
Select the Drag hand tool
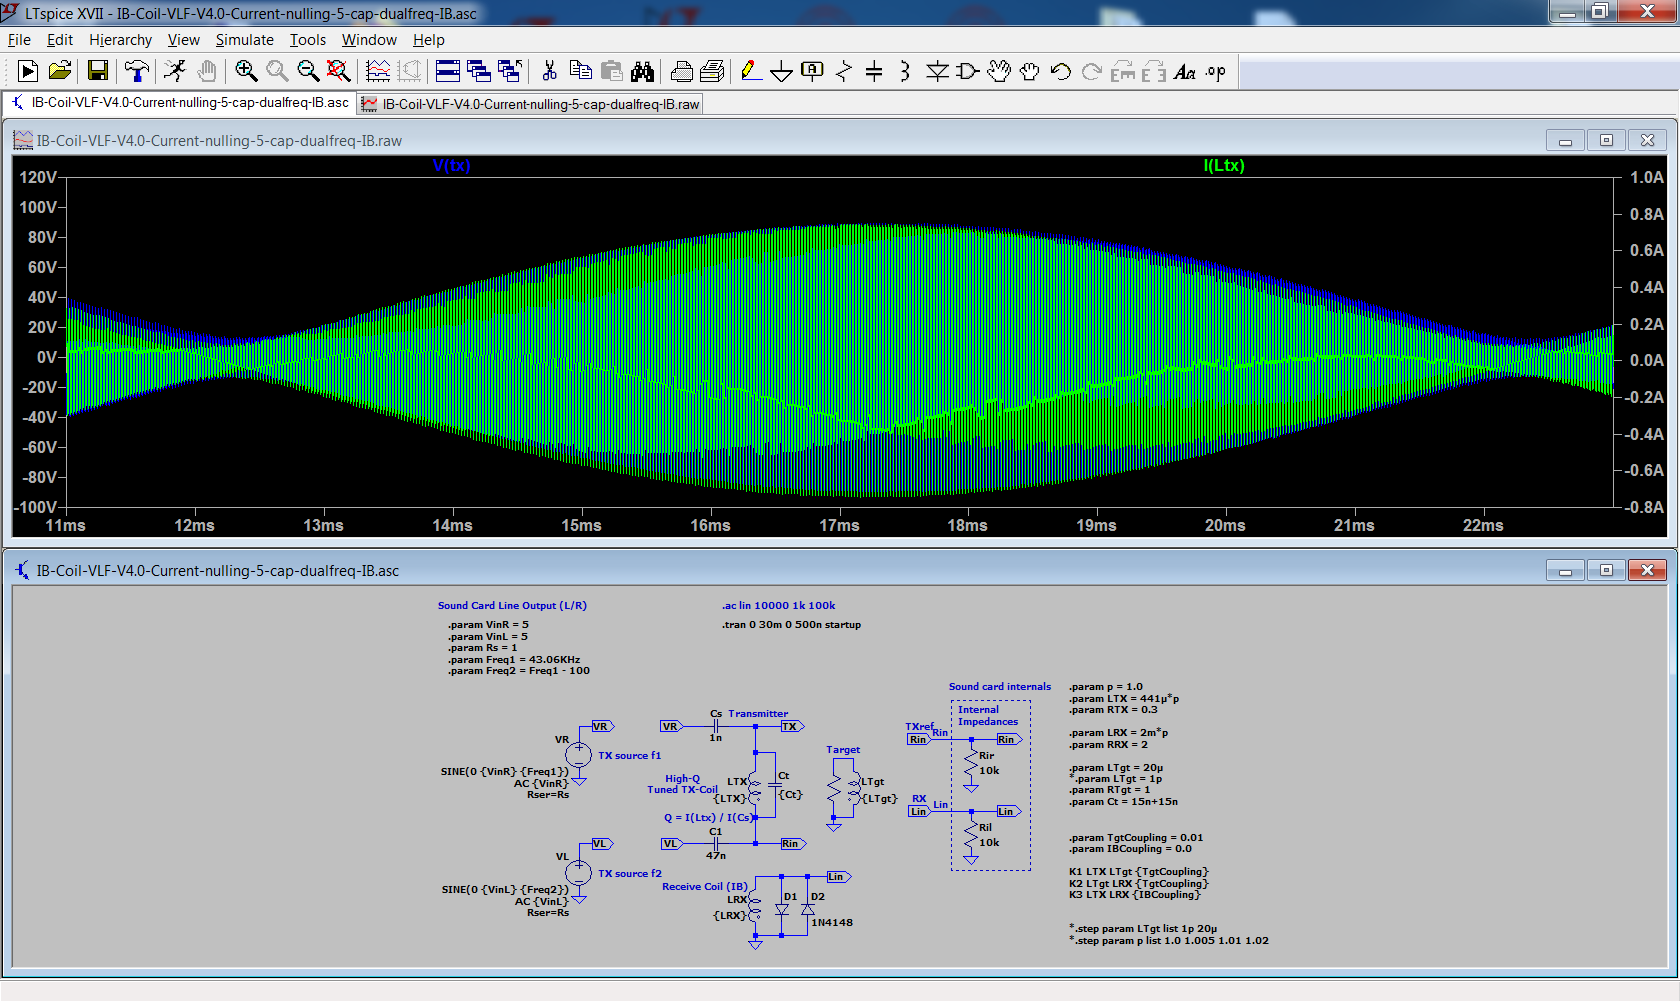coord(1029,71)
